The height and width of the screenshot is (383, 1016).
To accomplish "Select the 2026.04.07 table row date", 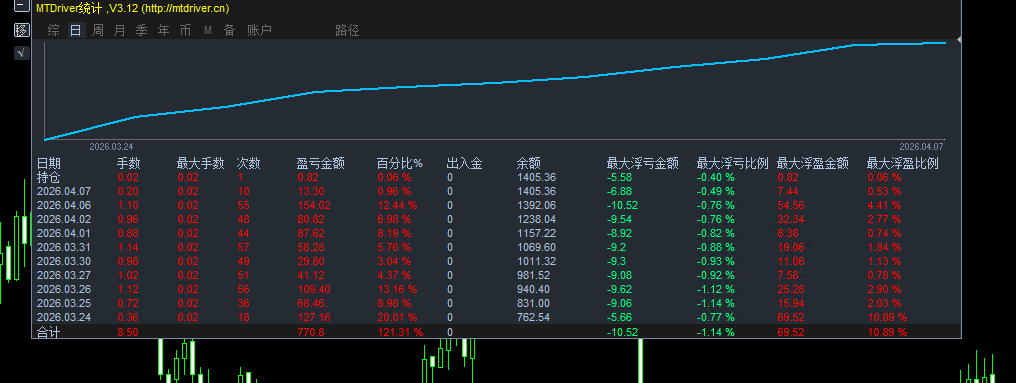I will pyautogui.click(x=64, y=191).
